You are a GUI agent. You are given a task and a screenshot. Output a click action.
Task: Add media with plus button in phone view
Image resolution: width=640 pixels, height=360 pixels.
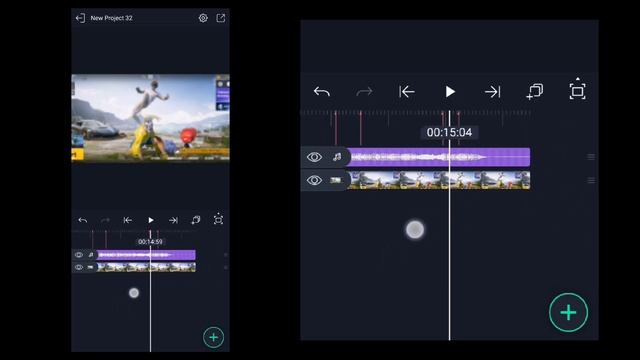pyautogui.click(x=213, y=338)
